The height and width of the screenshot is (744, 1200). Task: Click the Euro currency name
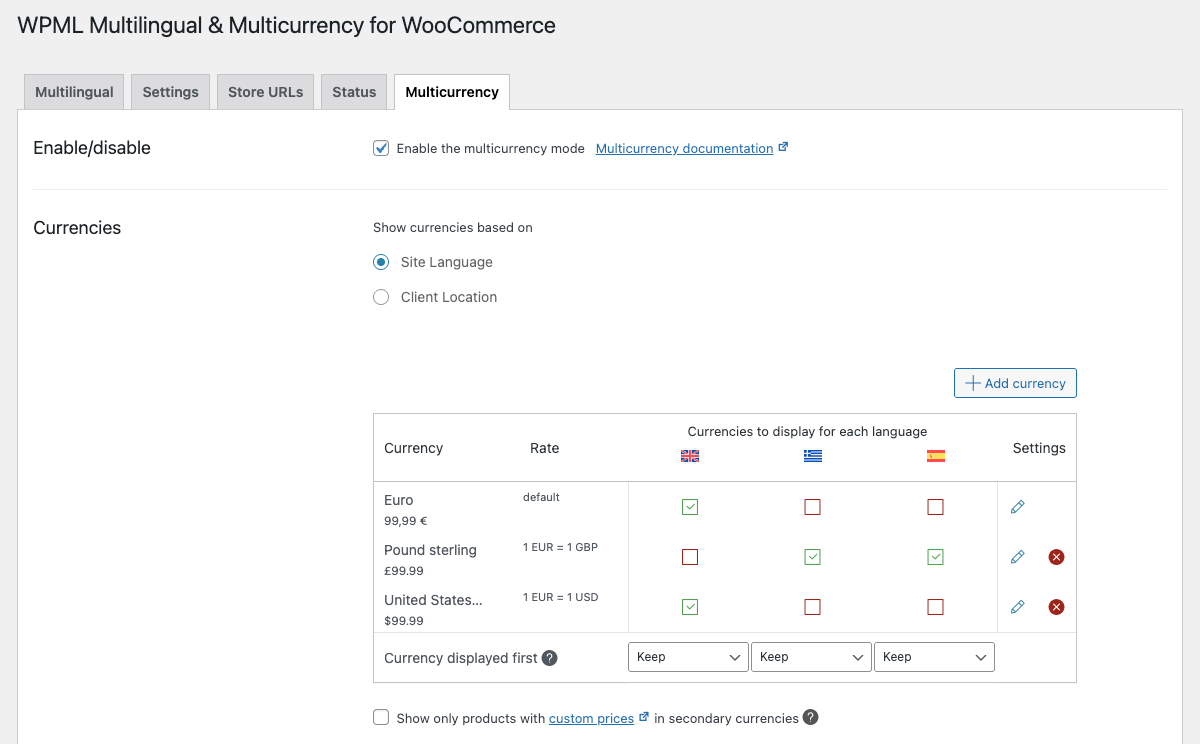[x=399, y=500]
